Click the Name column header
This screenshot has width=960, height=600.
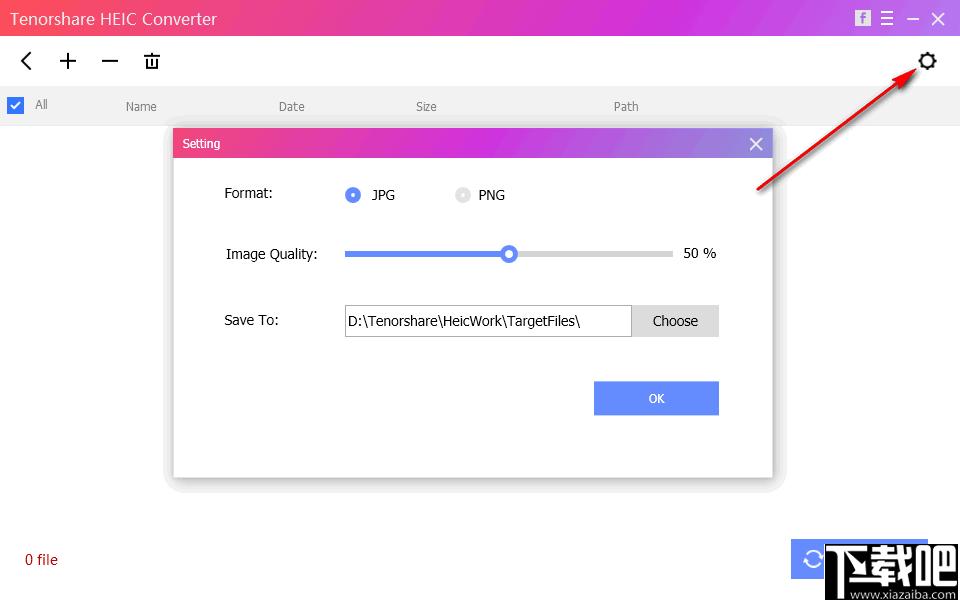(141, 107)
